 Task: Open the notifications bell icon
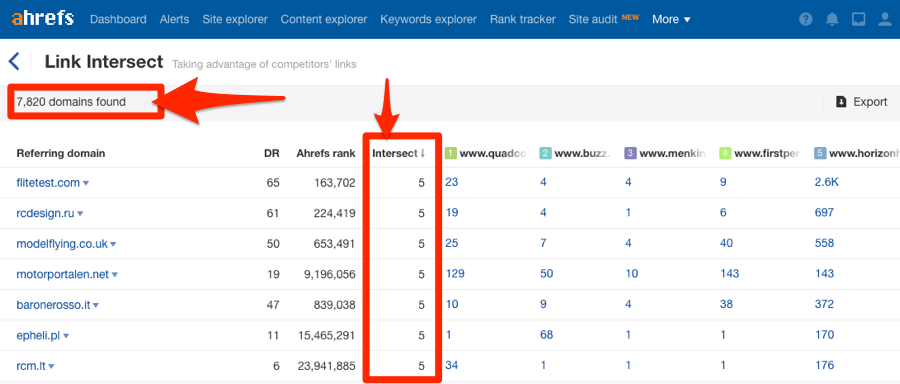[832, 20]
